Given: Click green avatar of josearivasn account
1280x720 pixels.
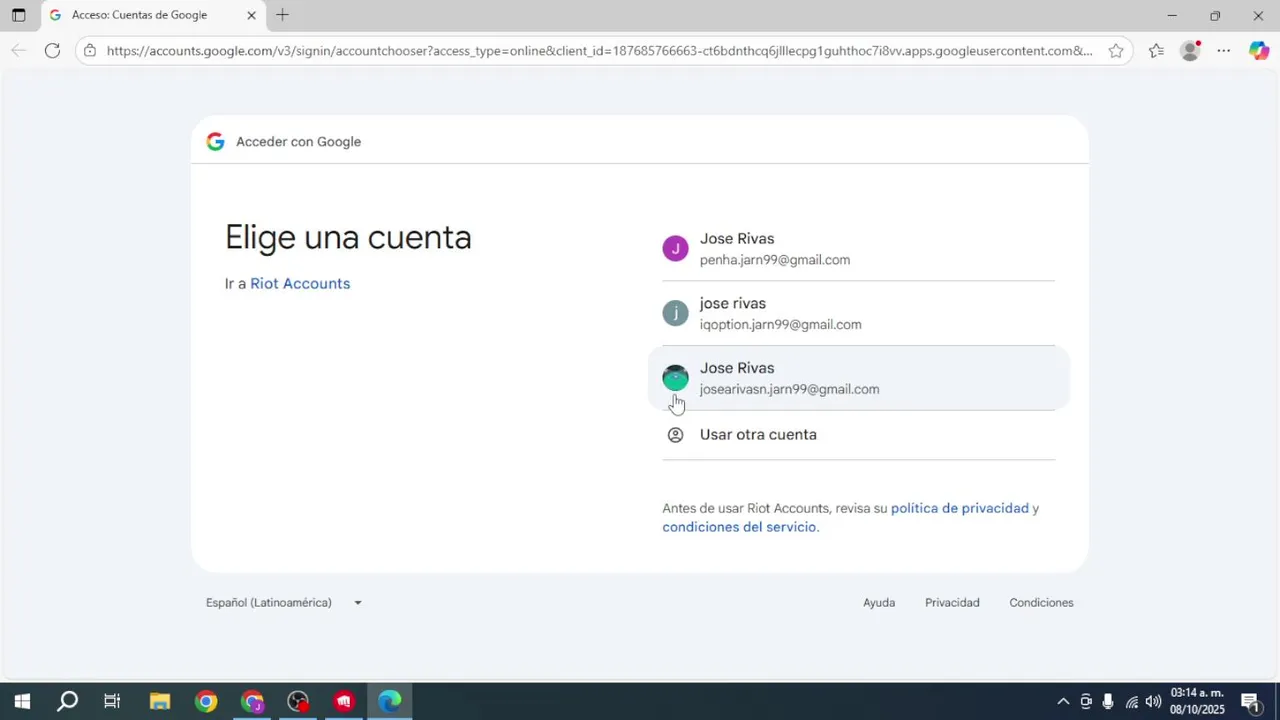Looking at the screenshot, I should [x=675, y=378].
